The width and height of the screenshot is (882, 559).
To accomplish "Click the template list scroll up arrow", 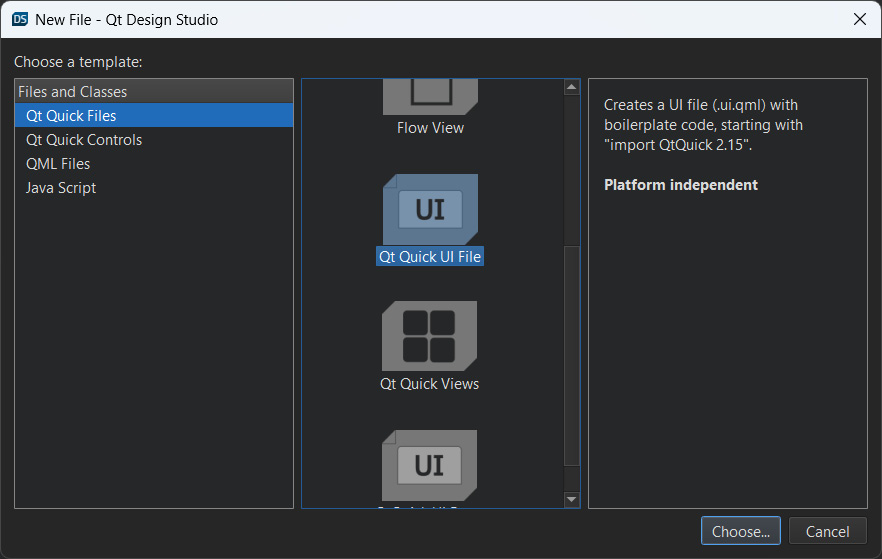I will (572, 87).
